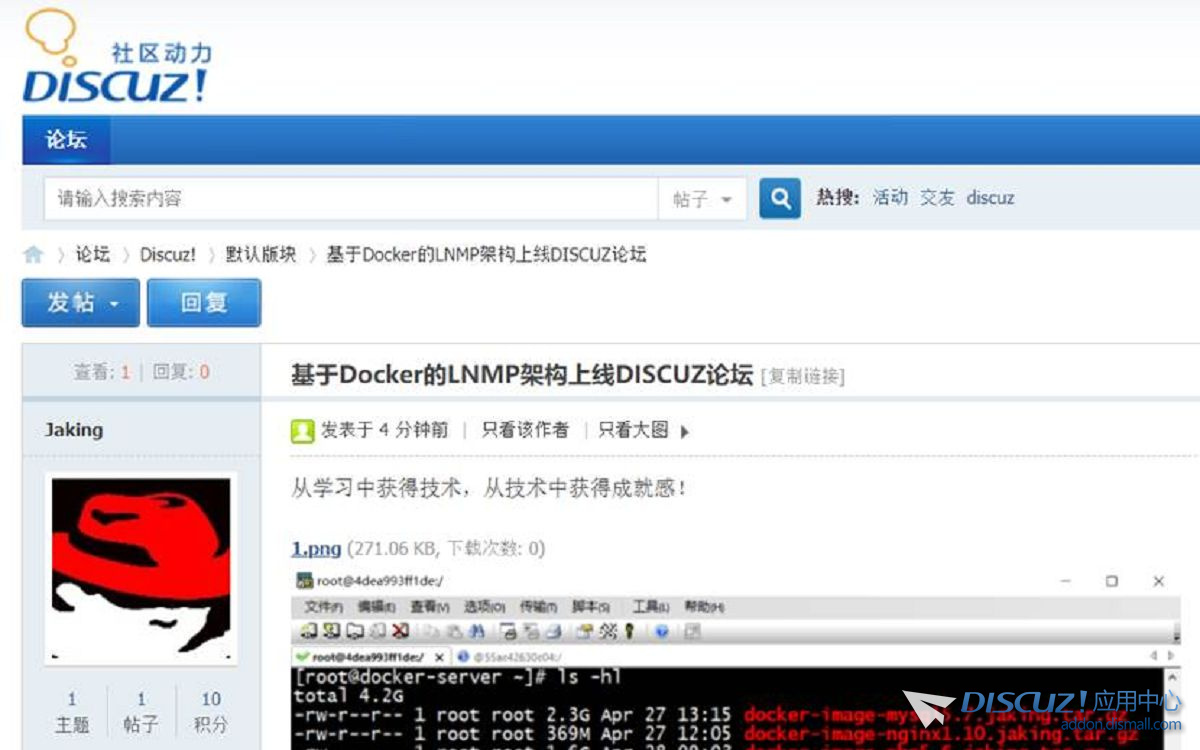Image resolution: width=1200 pixels, height=750 pixels.
Task: Select 只看该作者 filter link
Action: 525,431
